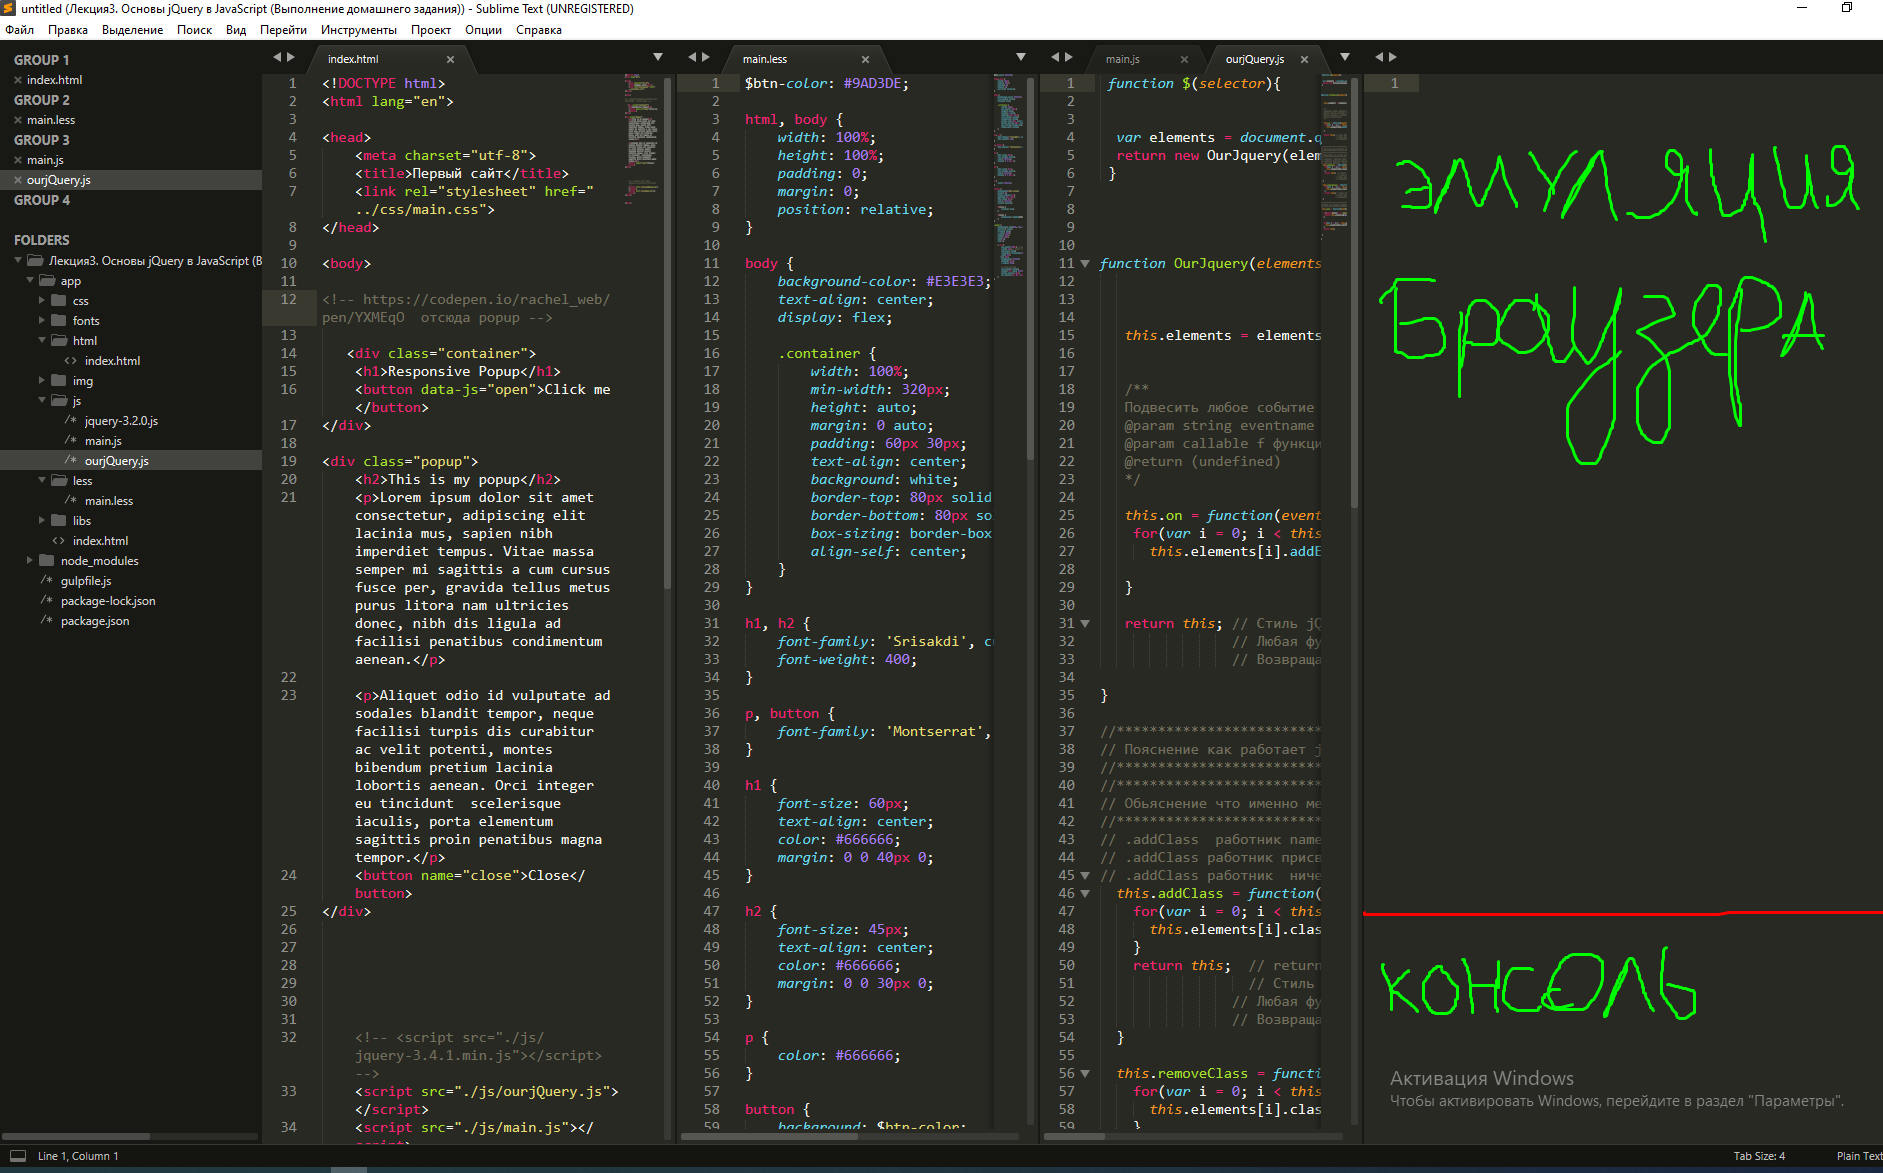Expand the css folder

(42, 300)
